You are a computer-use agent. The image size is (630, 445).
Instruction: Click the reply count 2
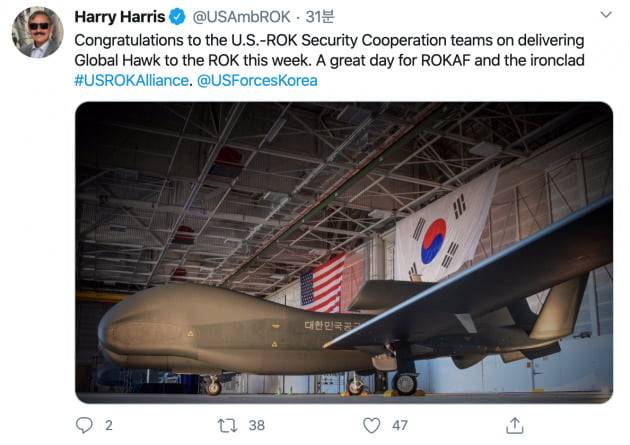[x=108, y=425]
